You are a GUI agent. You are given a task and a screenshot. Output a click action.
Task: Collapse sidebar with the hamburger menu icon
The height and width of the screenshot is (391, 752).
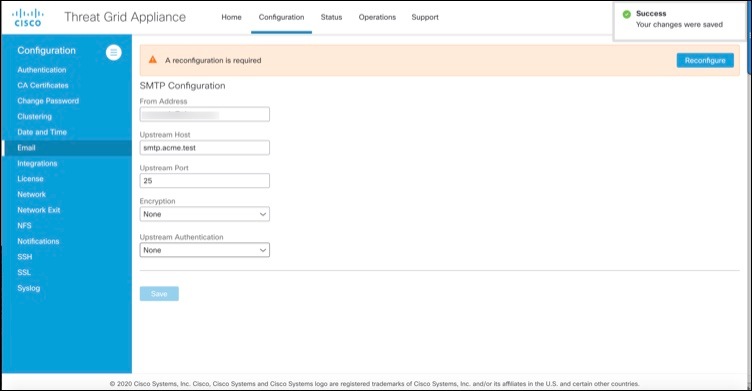(114, 52)
